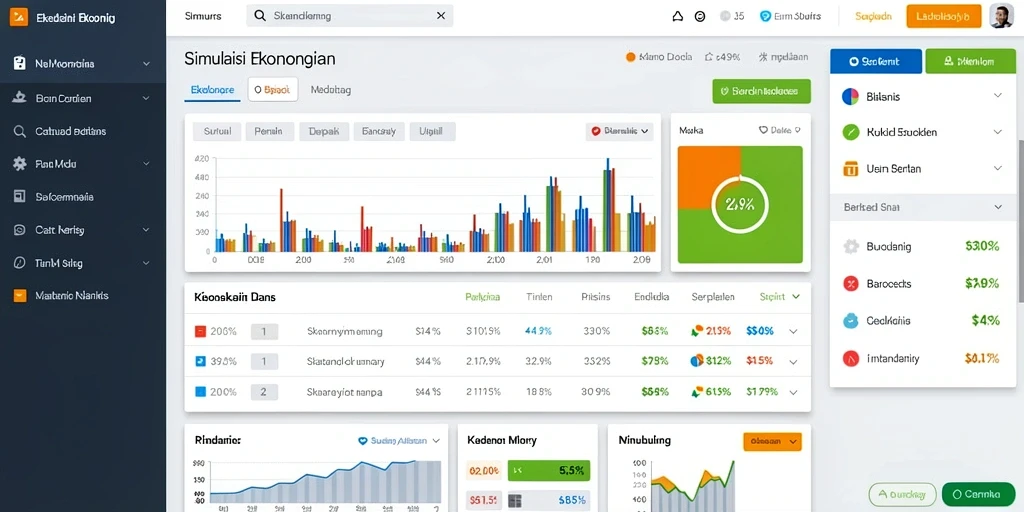Expand the Skeanymeming table row
This screenshot has width=1024, height=512.
pyautogui.click(x=793, y=331)
